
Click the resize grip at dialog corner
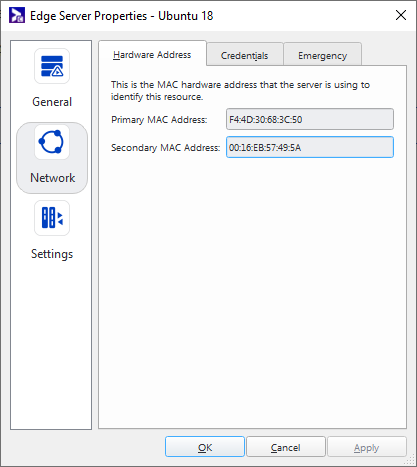pos(409,459)
